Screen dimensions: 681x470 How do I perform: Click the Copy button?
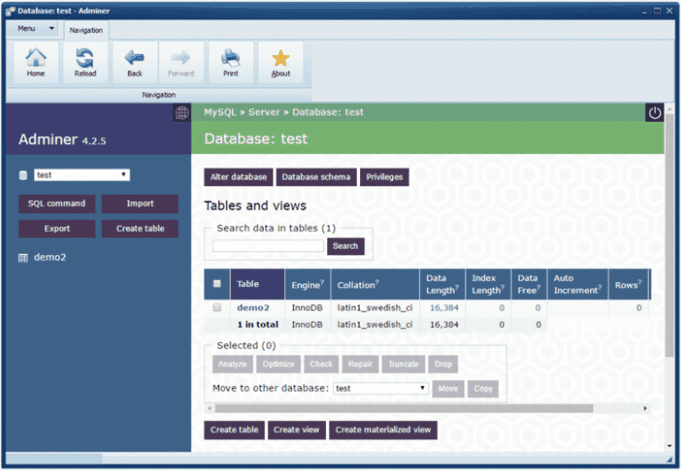pyautogui.click(x=483, y=389)
